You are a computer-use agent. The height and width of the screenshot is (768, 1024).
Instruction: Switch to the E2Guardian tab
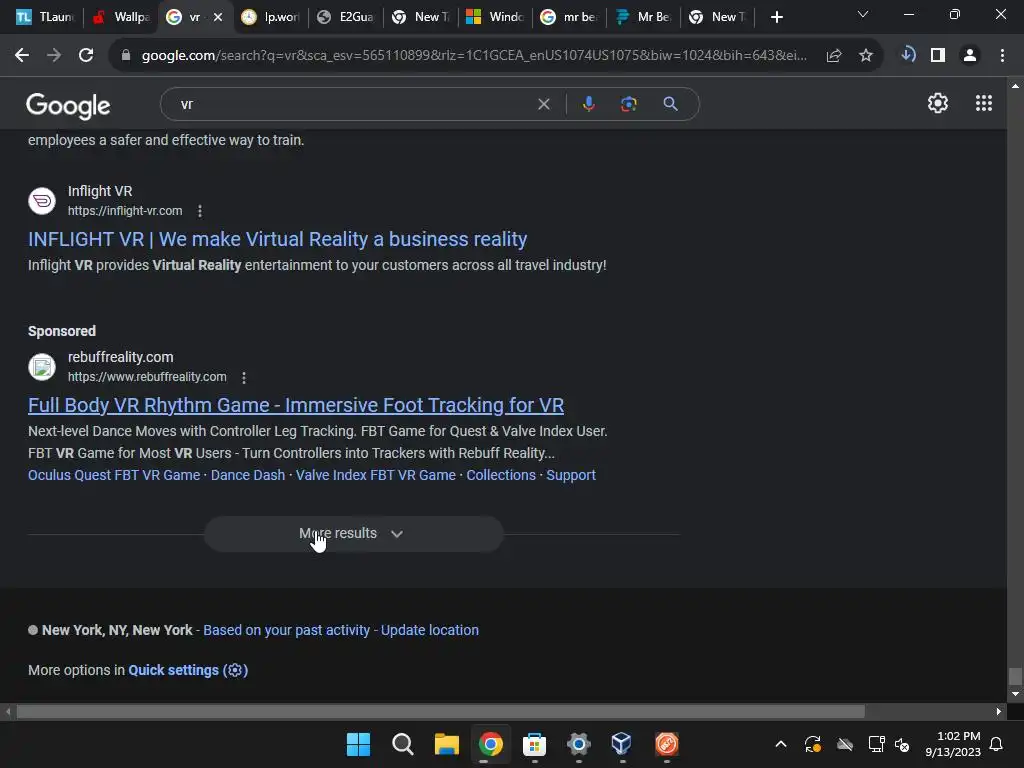[345, 17]
